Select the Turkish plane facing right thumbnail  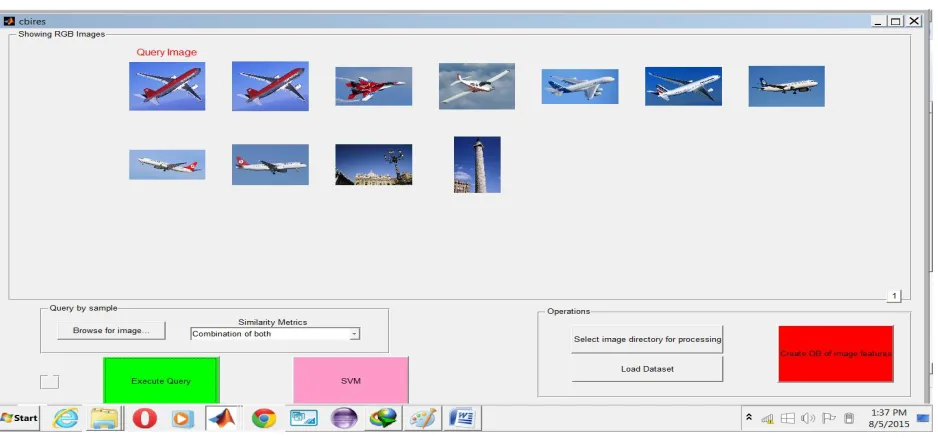tap(270, 165)
